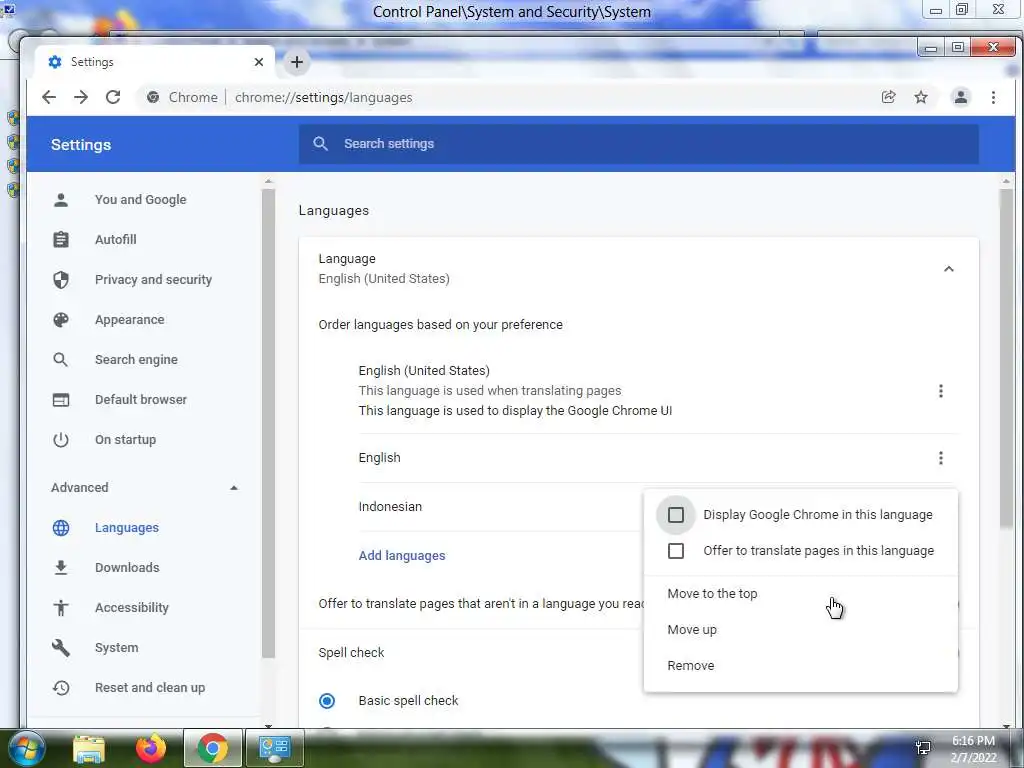Open options for English (United States)
Viewport: 1024px width, 768px height.
point(940,391)
